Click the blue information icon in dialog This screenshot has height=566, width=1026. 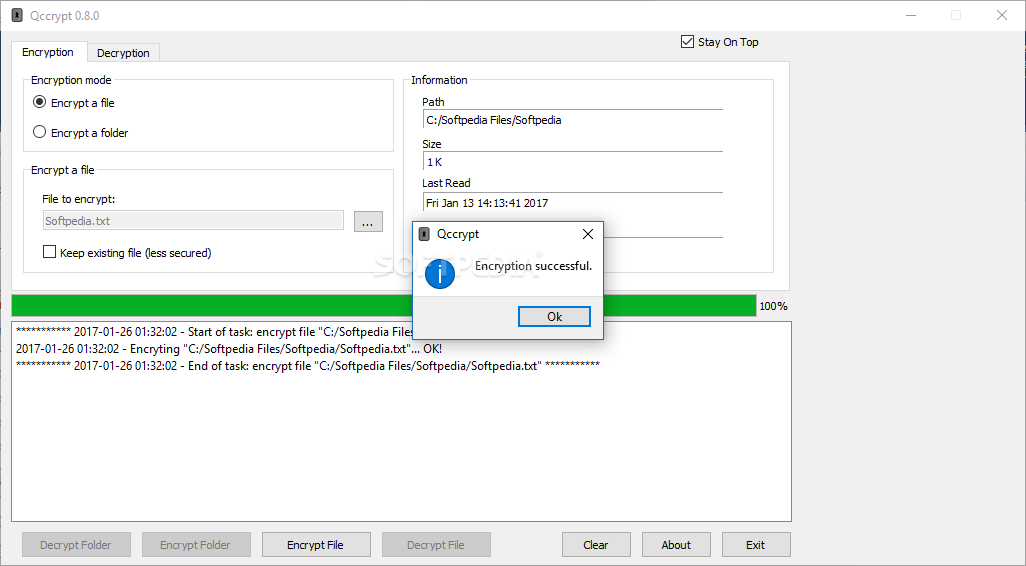click(x=440, y=274)
